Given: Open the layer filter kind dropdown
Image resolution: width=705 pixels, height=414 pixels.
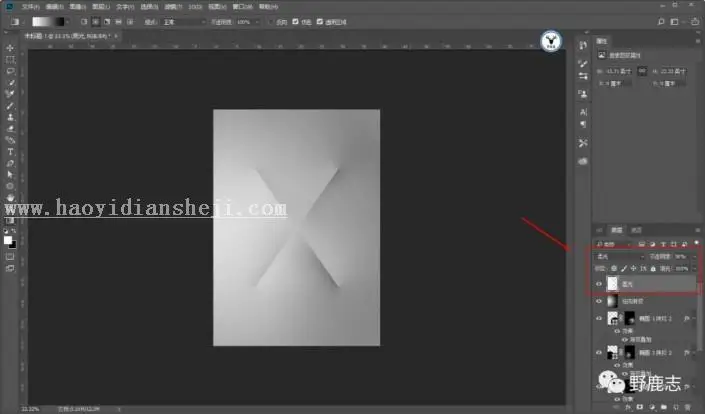Looking at the screenshot, I should (612, 244).
